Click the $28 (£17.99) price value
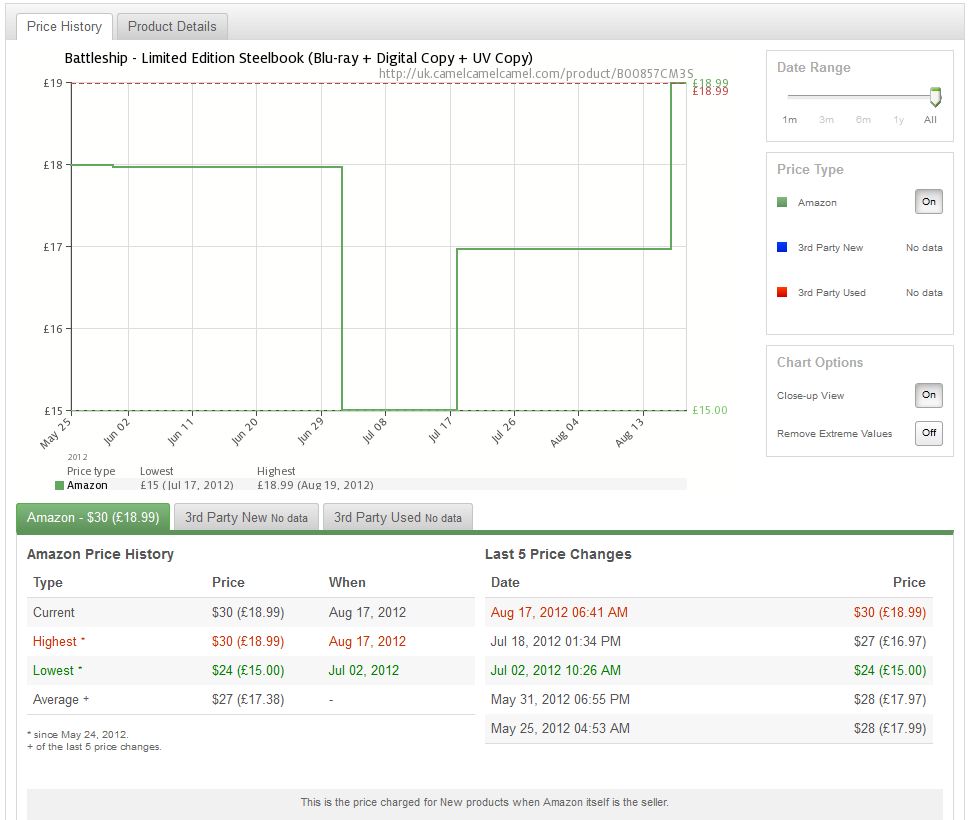 890,729
